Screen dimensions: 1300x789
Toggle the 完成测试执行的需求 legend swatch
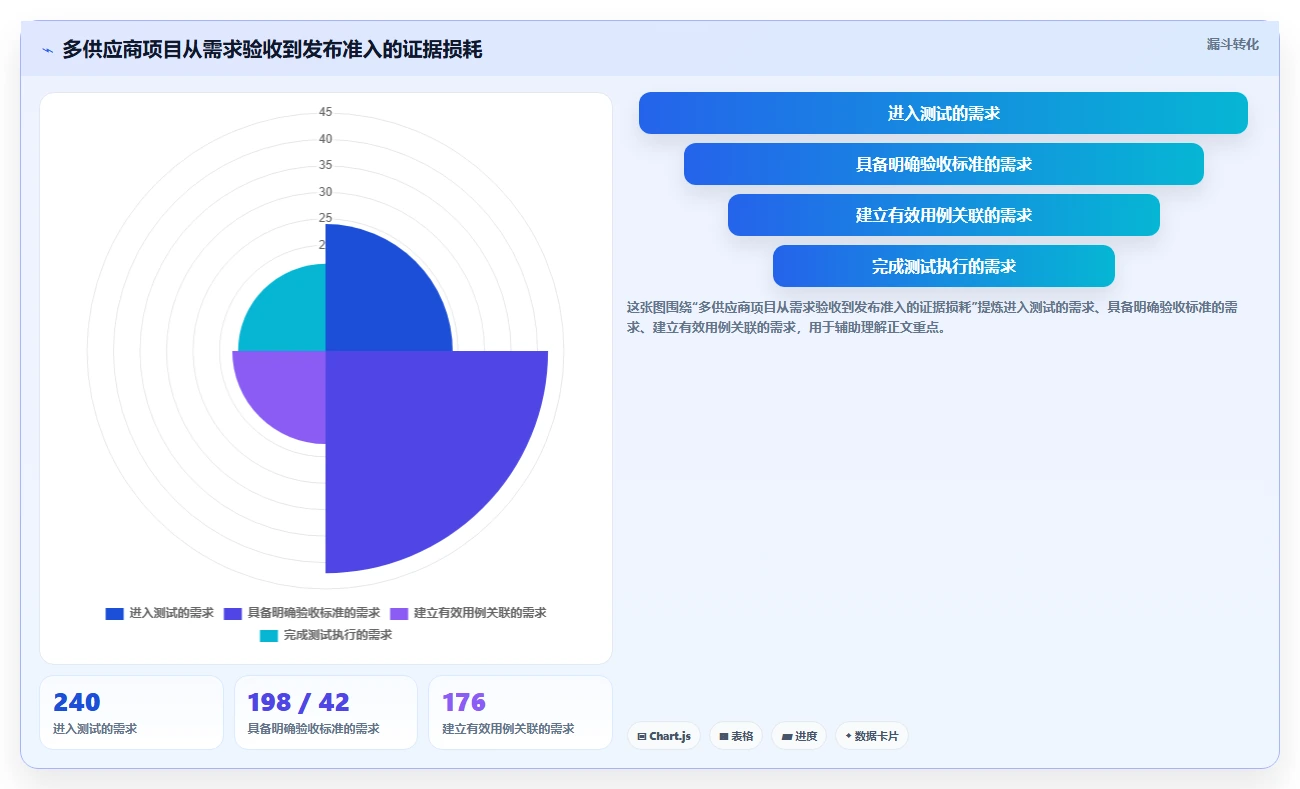point(269,635)
